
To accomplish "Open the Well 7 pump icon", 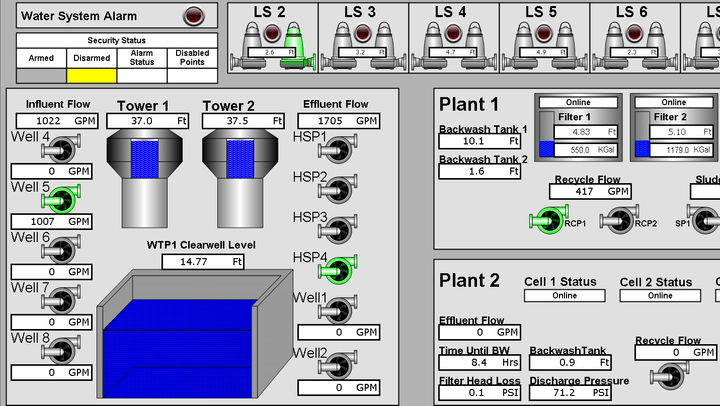I will 61,299.
